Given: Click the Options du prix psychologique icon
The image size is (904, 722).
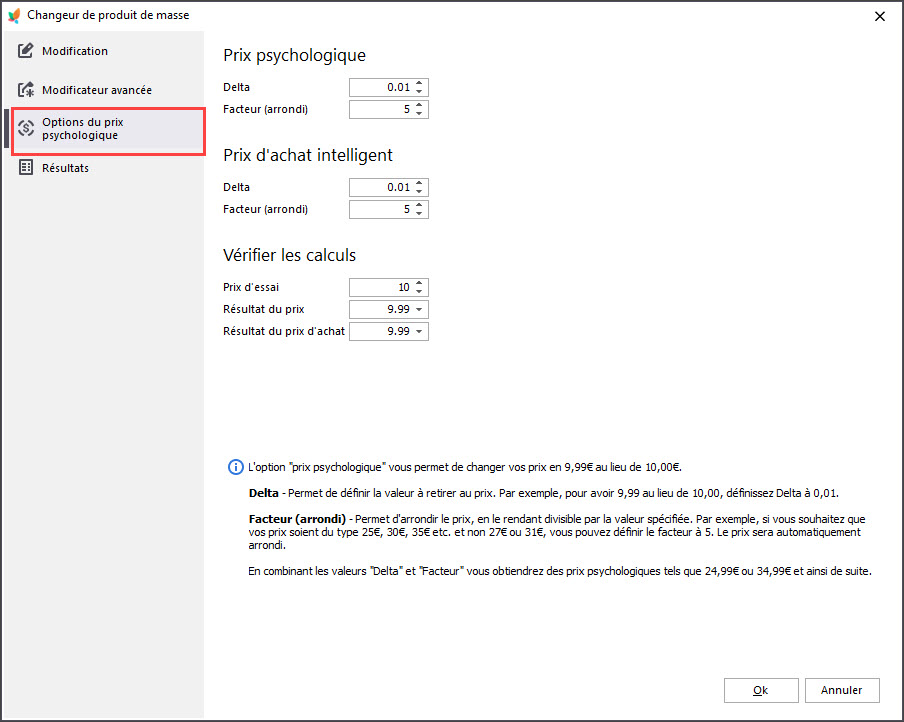Looking at the screenshot, I should [26, 128].
